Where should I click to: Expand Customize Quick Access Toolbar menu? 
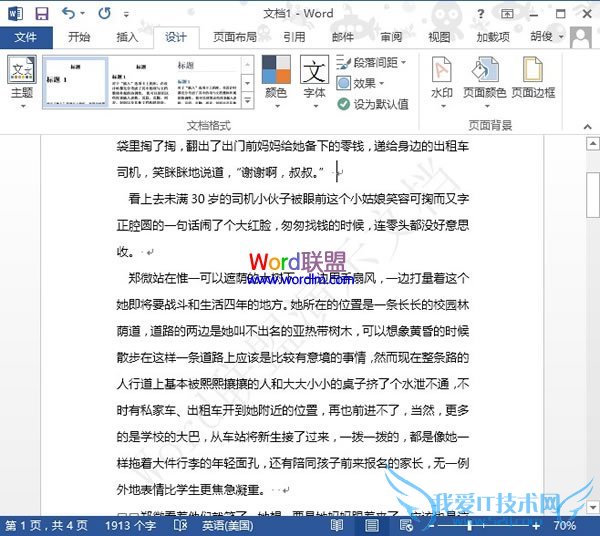coord(126,15)
